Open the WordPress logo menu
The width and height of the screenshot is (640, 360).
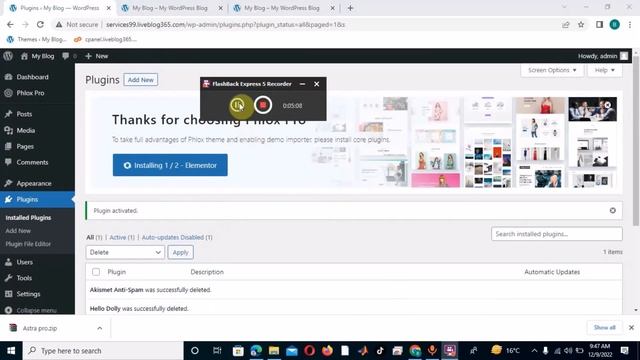8,56
